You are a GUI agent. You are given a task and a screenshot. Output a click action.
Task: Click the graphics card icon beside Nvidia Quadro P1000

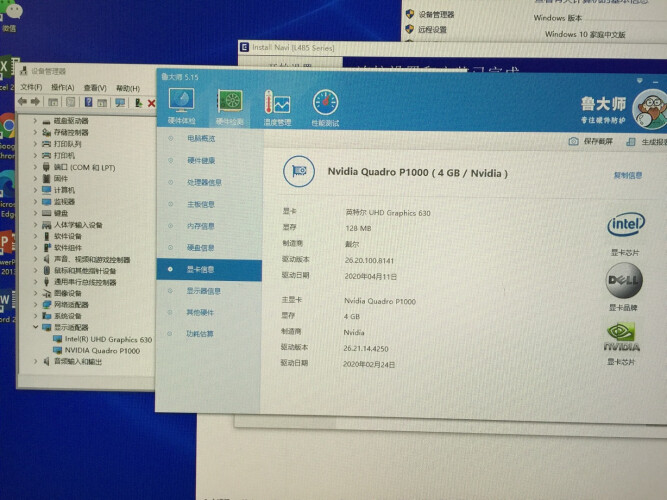point(299,171)
